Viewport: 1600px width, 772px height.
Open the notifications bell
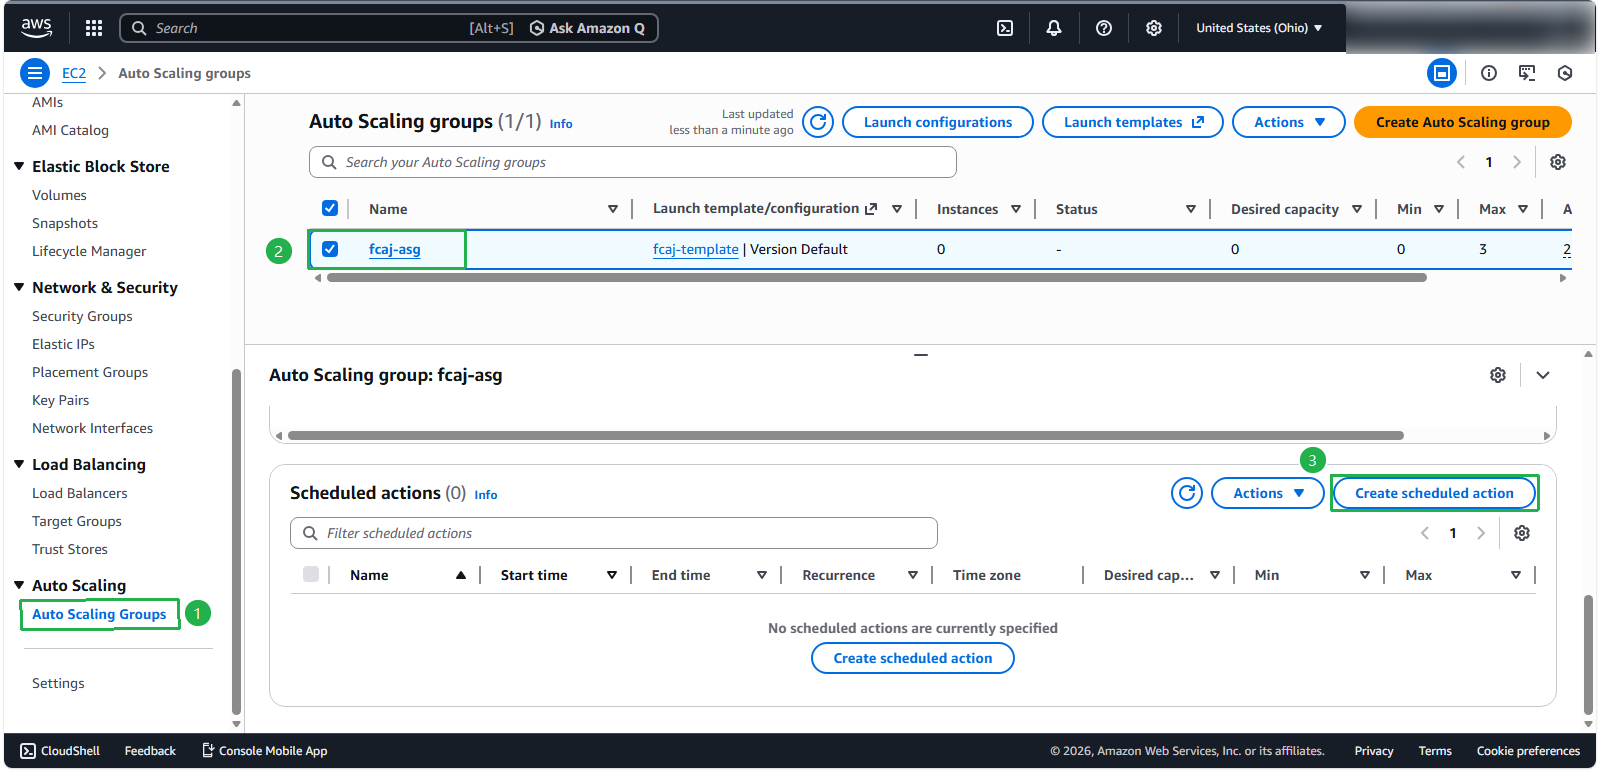click(1054, 28)
